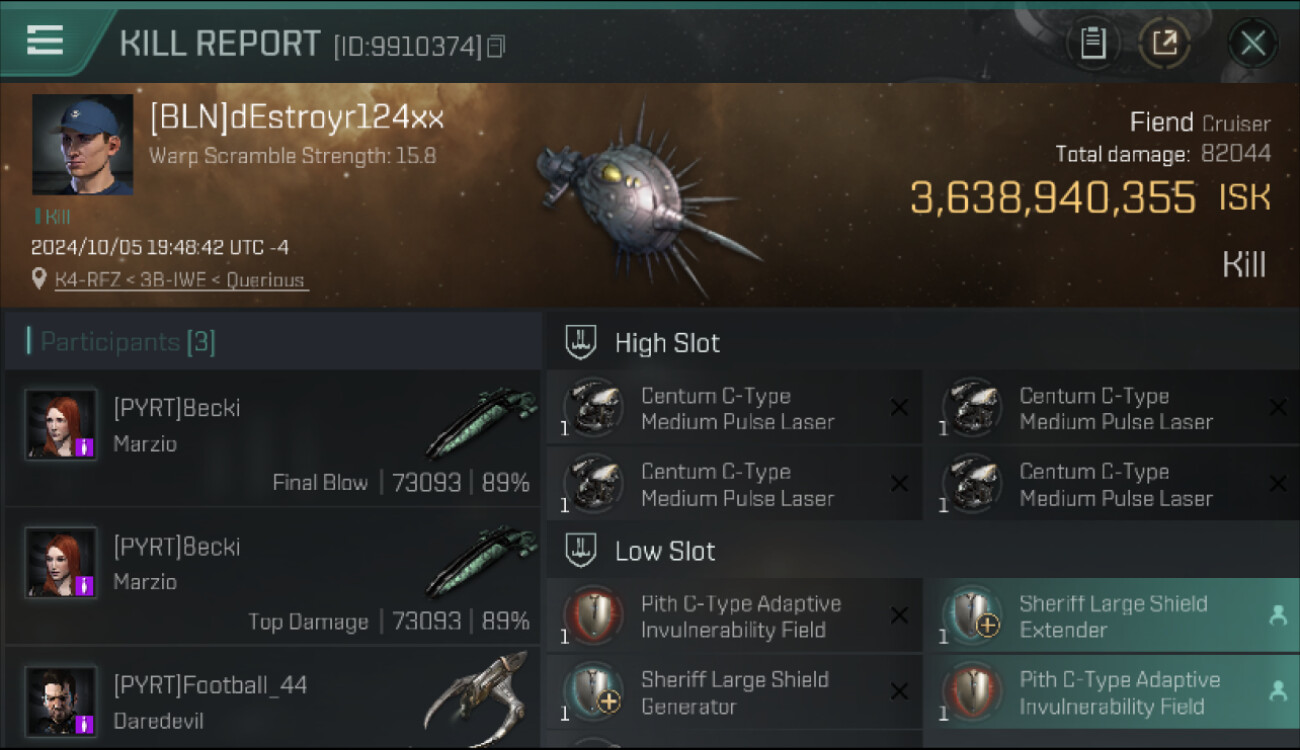Select Becki's Top Damage participant row
Image resolution: width=1300 pixels, height=750 pixels.
(272, 577)
